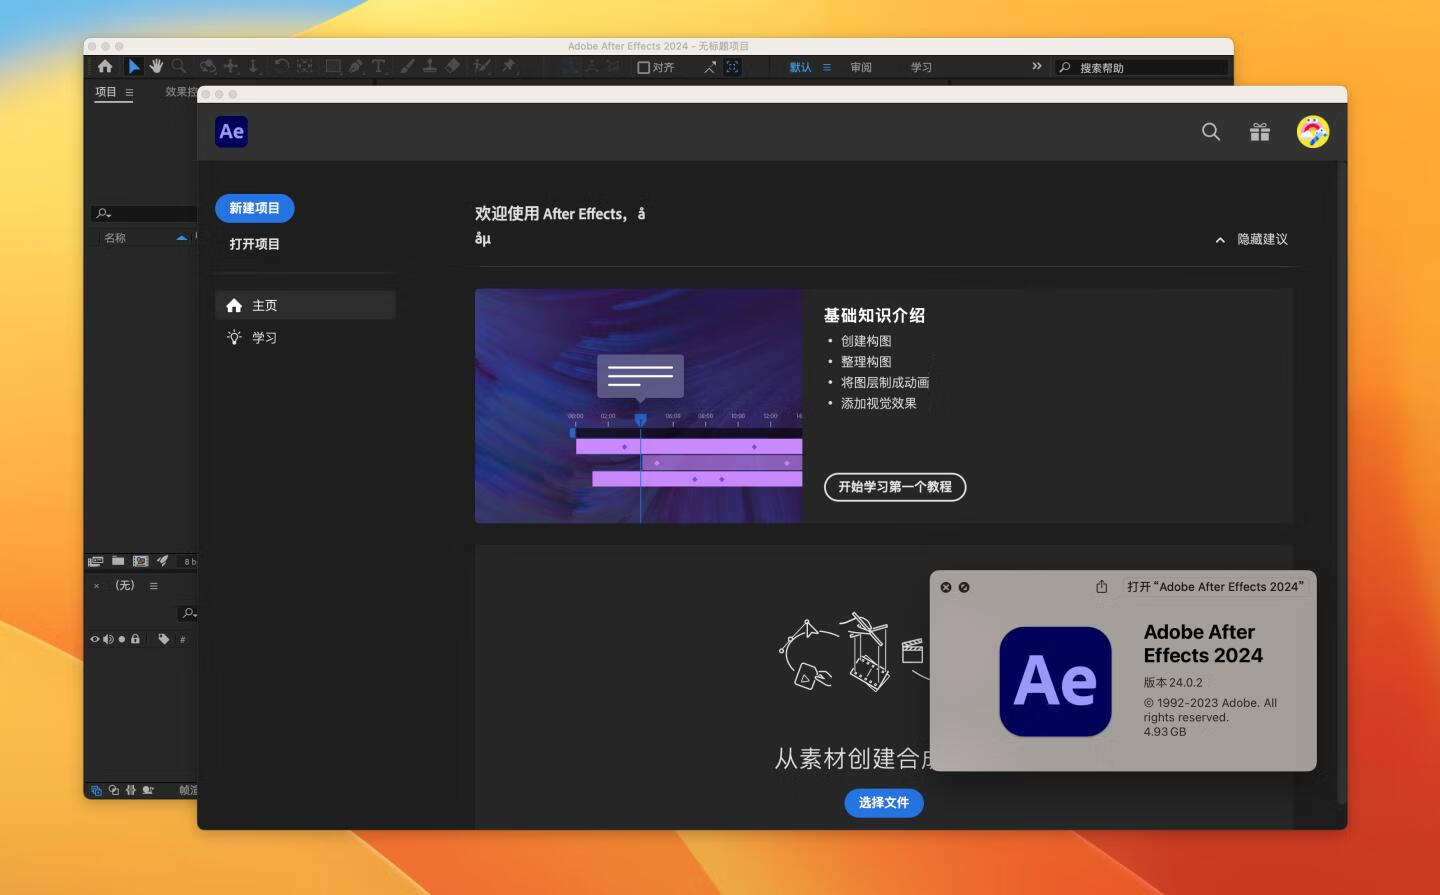Toggle the audio speaker column in the timeline
The width and height of the screenshot is (1440, 895).
(108, 638)
